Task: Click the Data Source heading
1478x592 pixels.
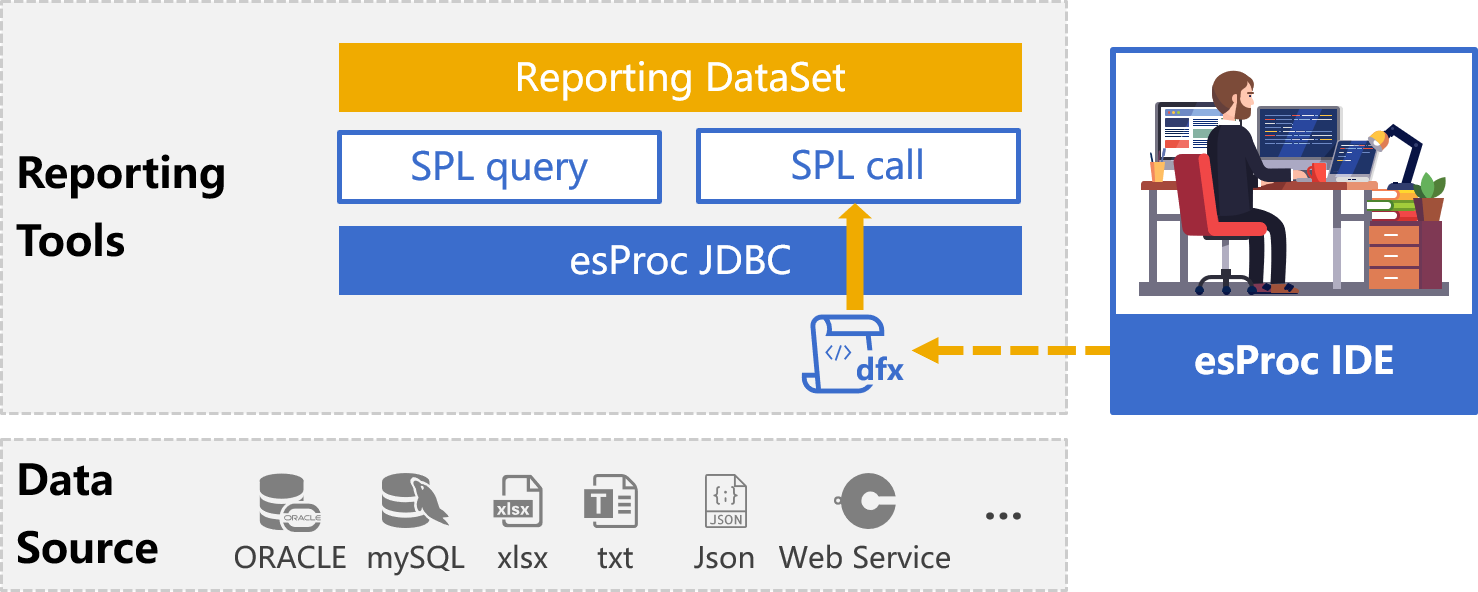Action: [x=88, y=515]
